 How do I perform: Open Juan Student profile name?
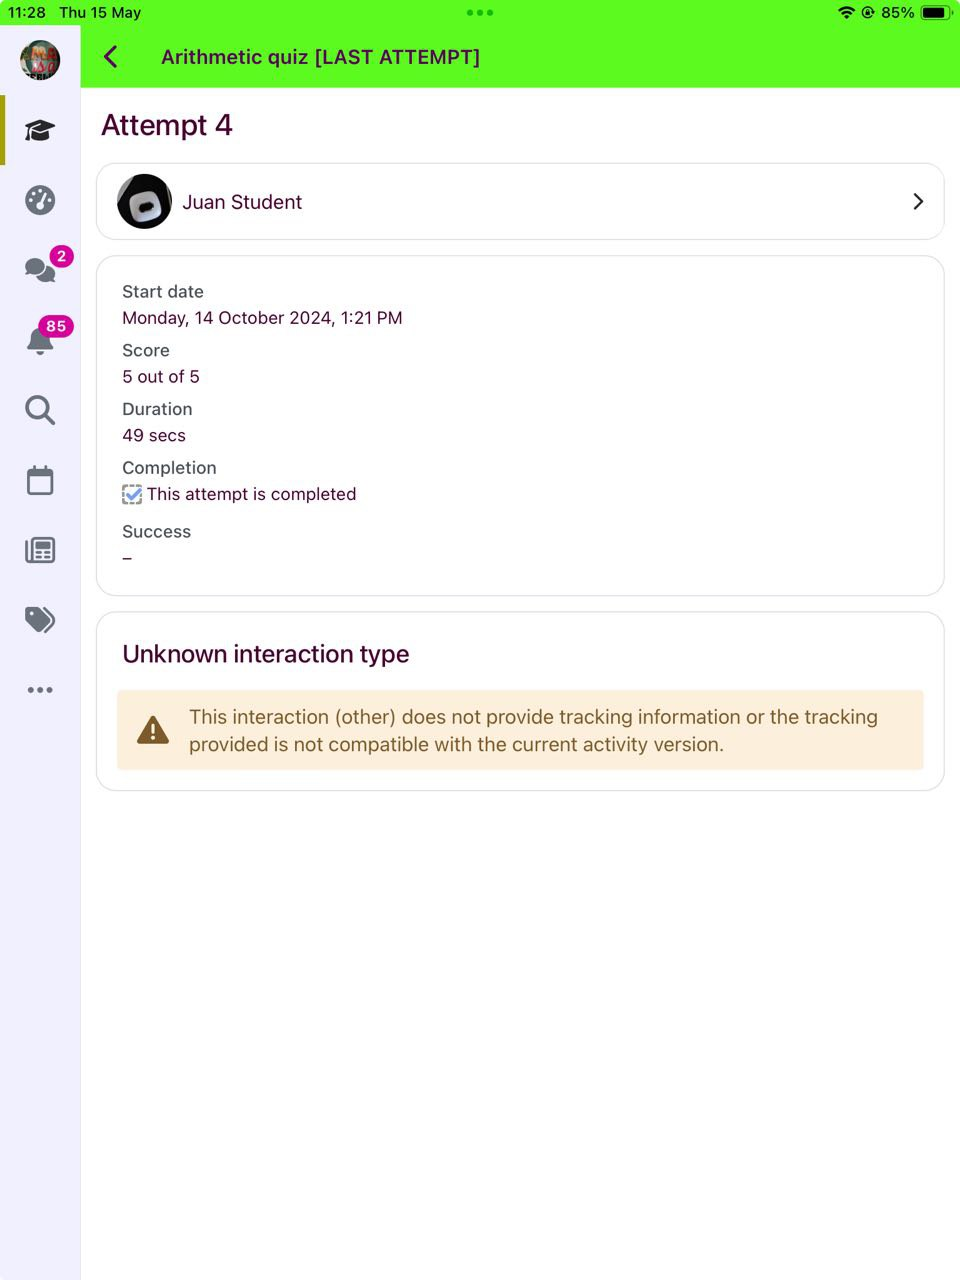coord(242,202)
